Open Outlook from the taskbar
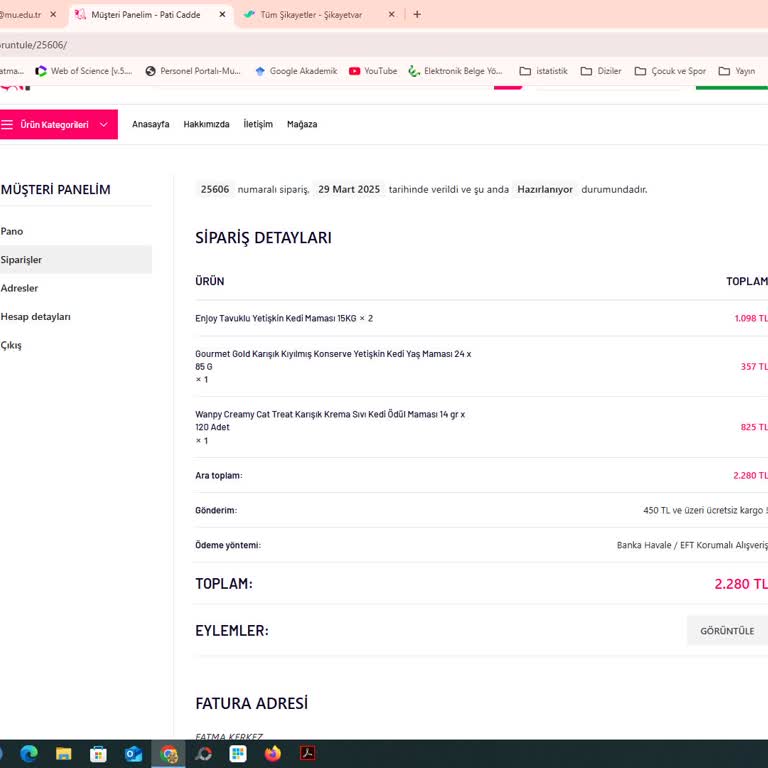768x768 pixels. 134,754
